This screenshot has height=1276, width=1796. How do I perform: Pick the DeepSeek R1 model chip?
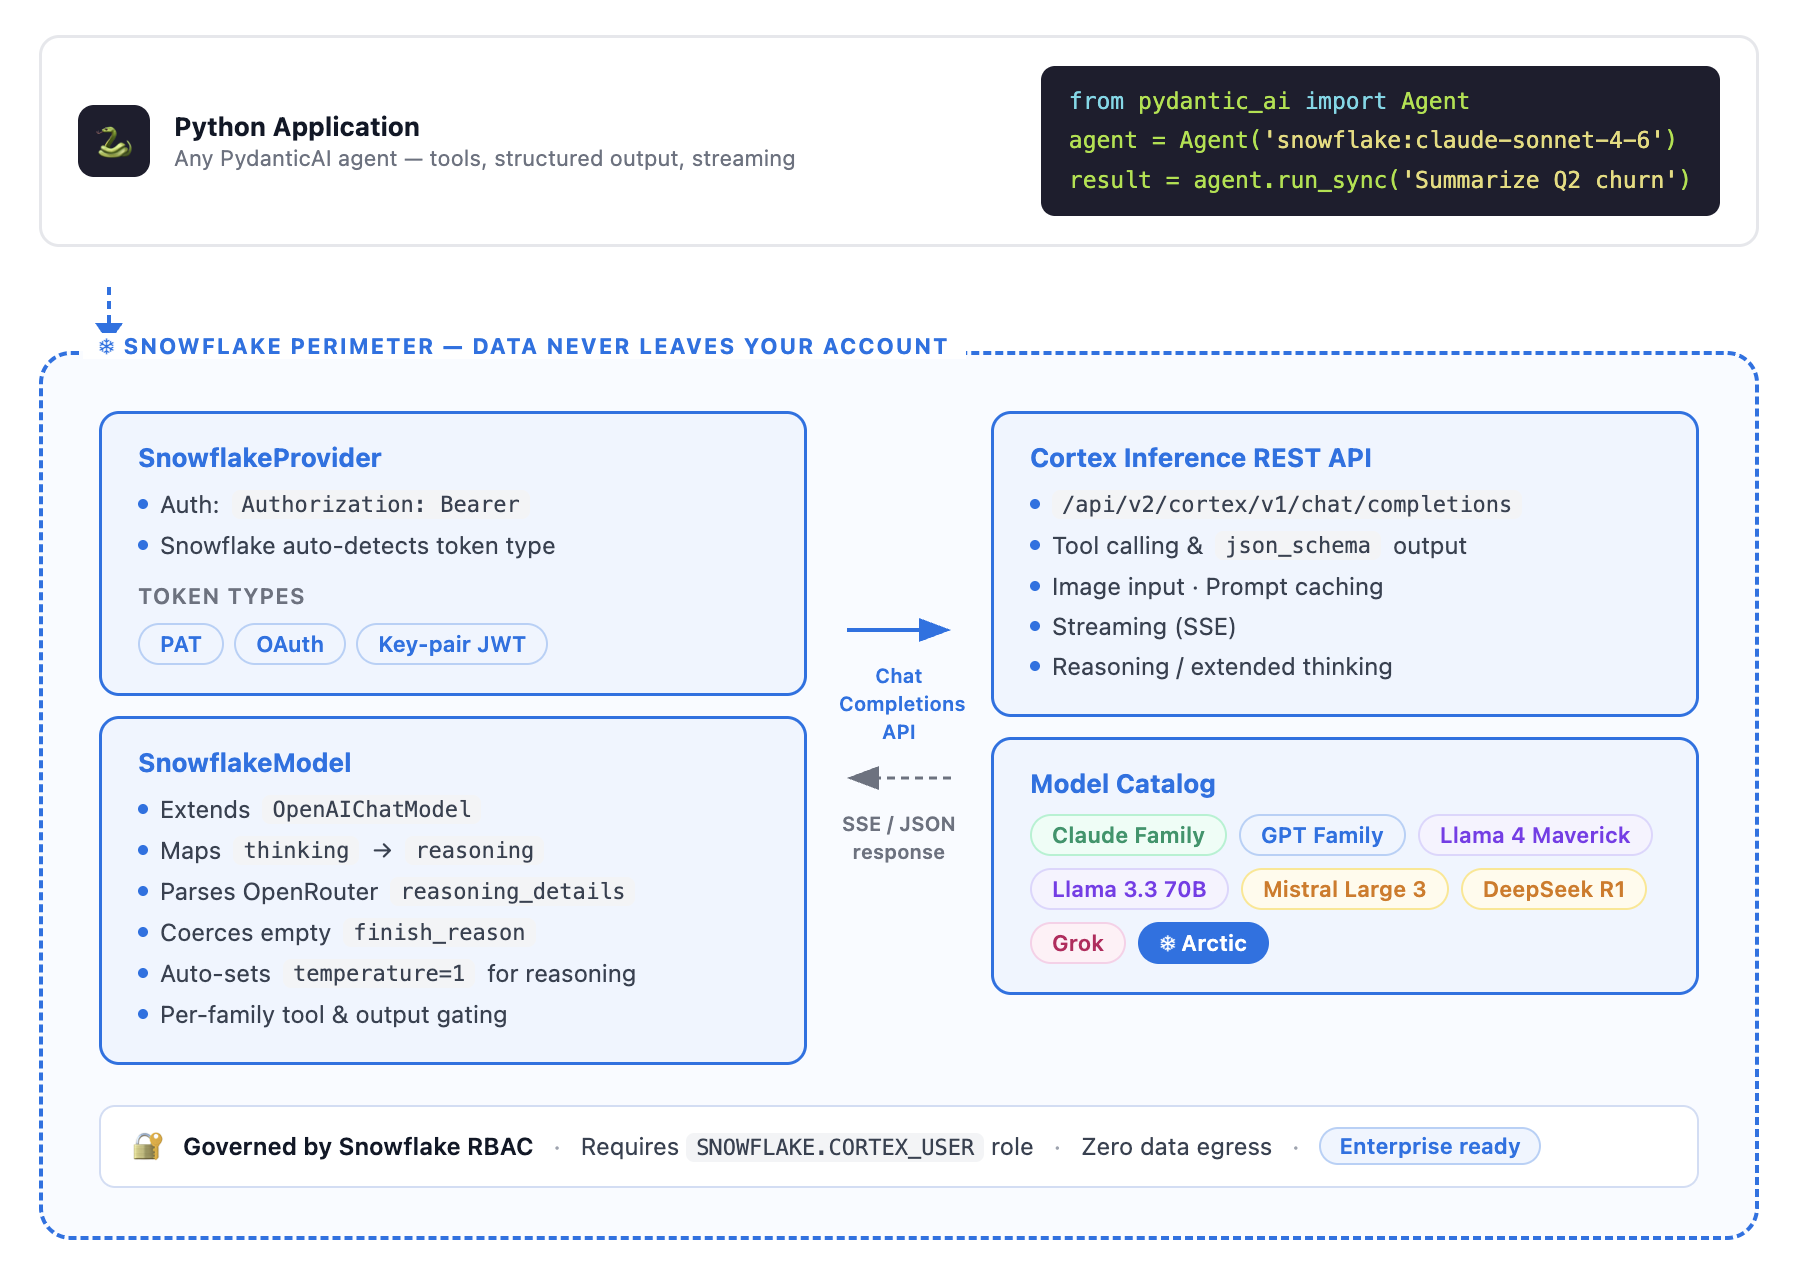[x=1554, y=889]
